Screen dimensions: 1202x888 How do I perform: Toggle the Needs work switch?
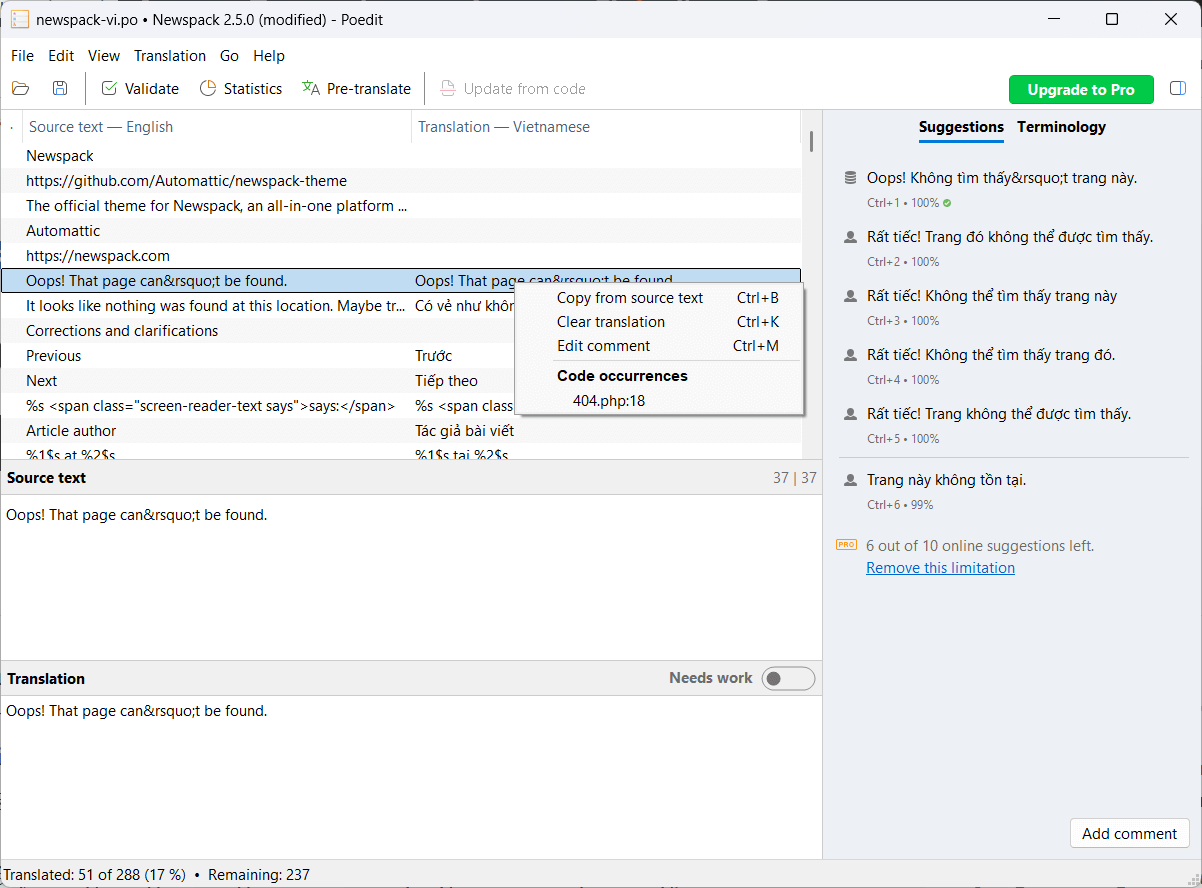788,679
